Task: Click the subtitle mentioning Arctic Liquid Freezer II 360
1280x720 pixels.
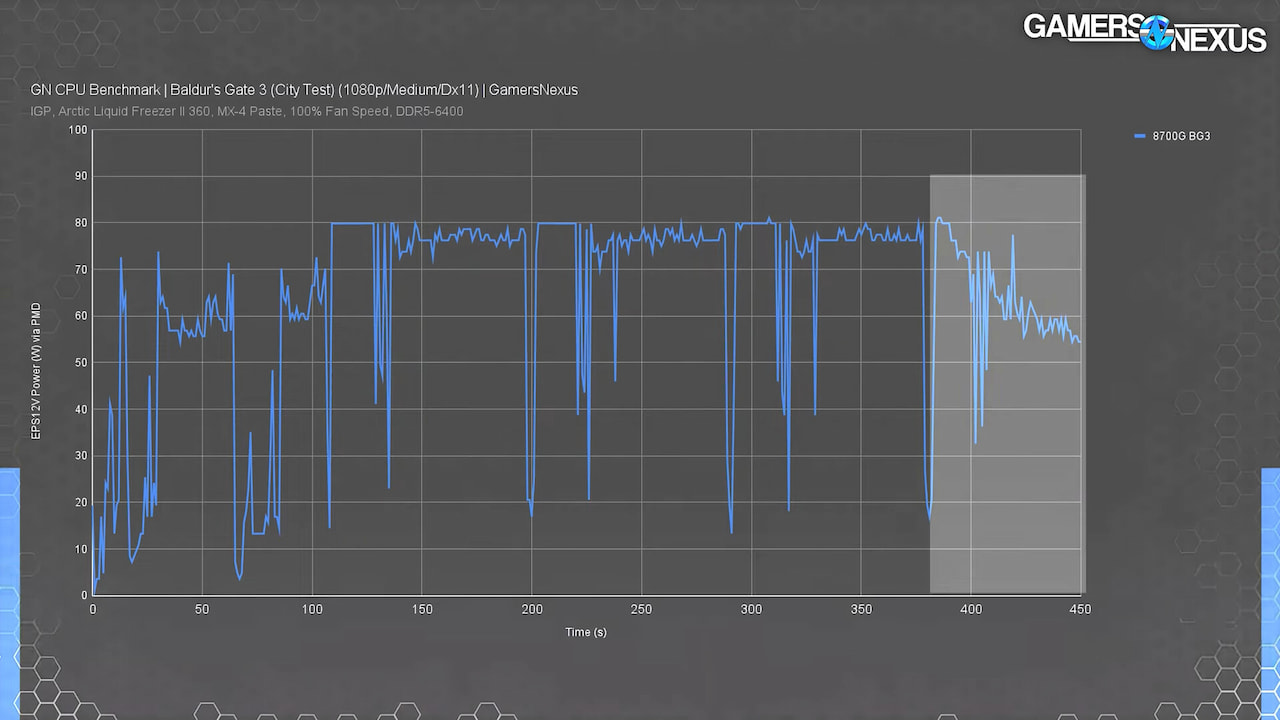Action: pyautogui.click(x=247, y=111)
